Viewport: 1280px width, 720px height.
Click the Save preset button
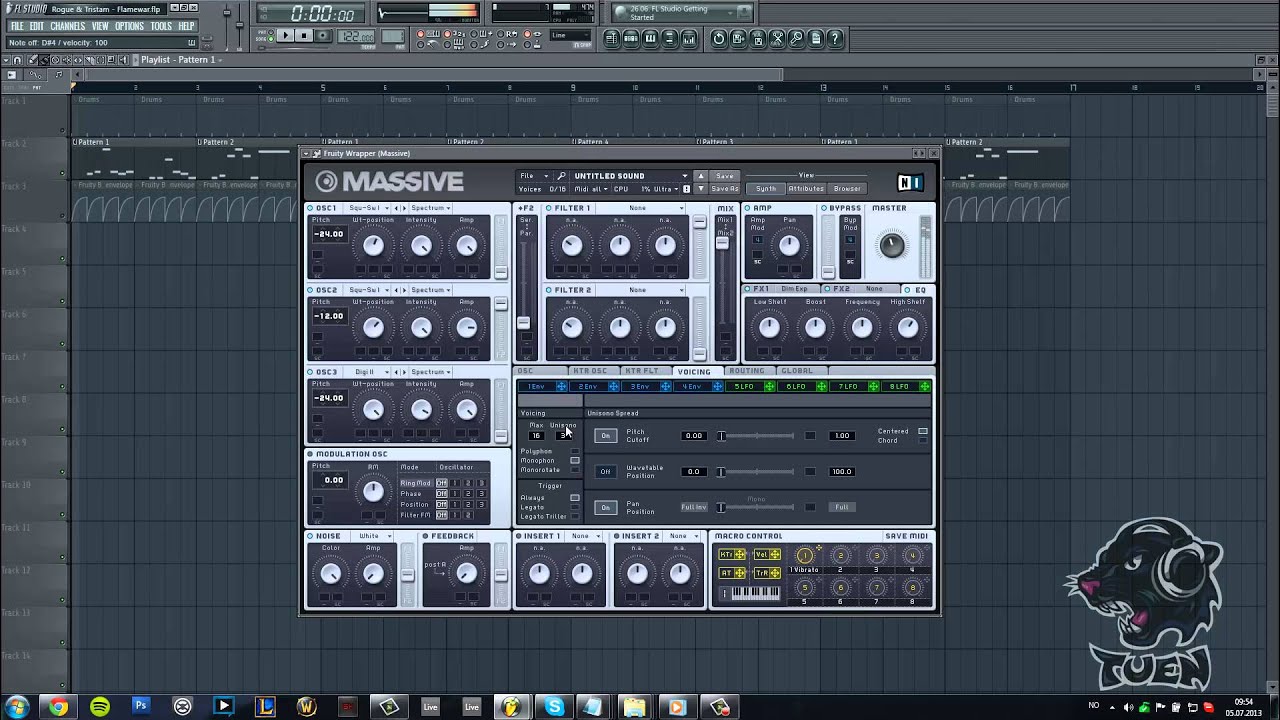pyautogui.click(x=725, y=176)
